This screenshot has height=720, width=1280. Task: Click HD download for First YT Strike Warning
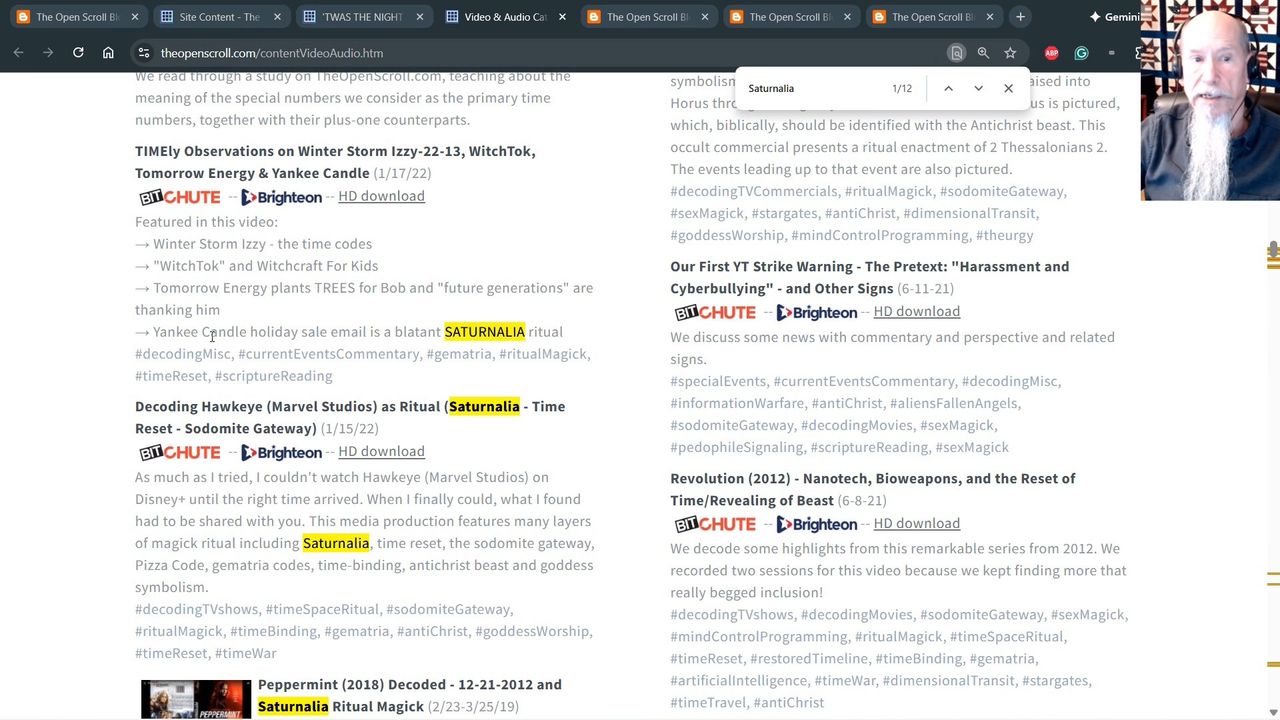[916, 311]
